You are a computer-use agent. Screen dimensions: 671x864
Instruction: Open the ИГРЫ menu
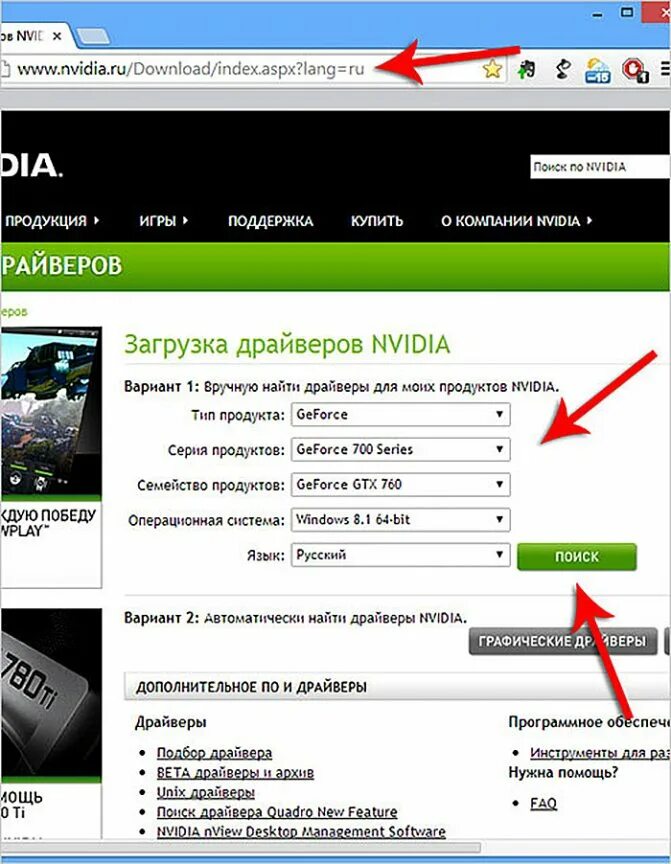[x=163, y=221]
